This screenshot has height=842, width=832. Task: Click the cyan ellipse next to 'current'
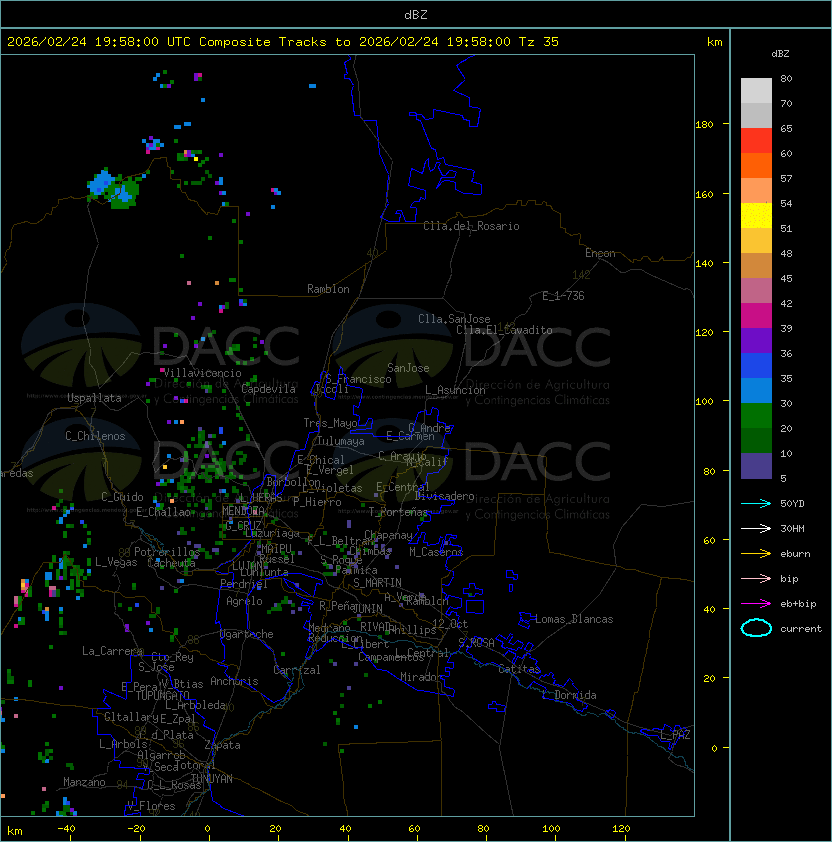click(x=756, y=628)
